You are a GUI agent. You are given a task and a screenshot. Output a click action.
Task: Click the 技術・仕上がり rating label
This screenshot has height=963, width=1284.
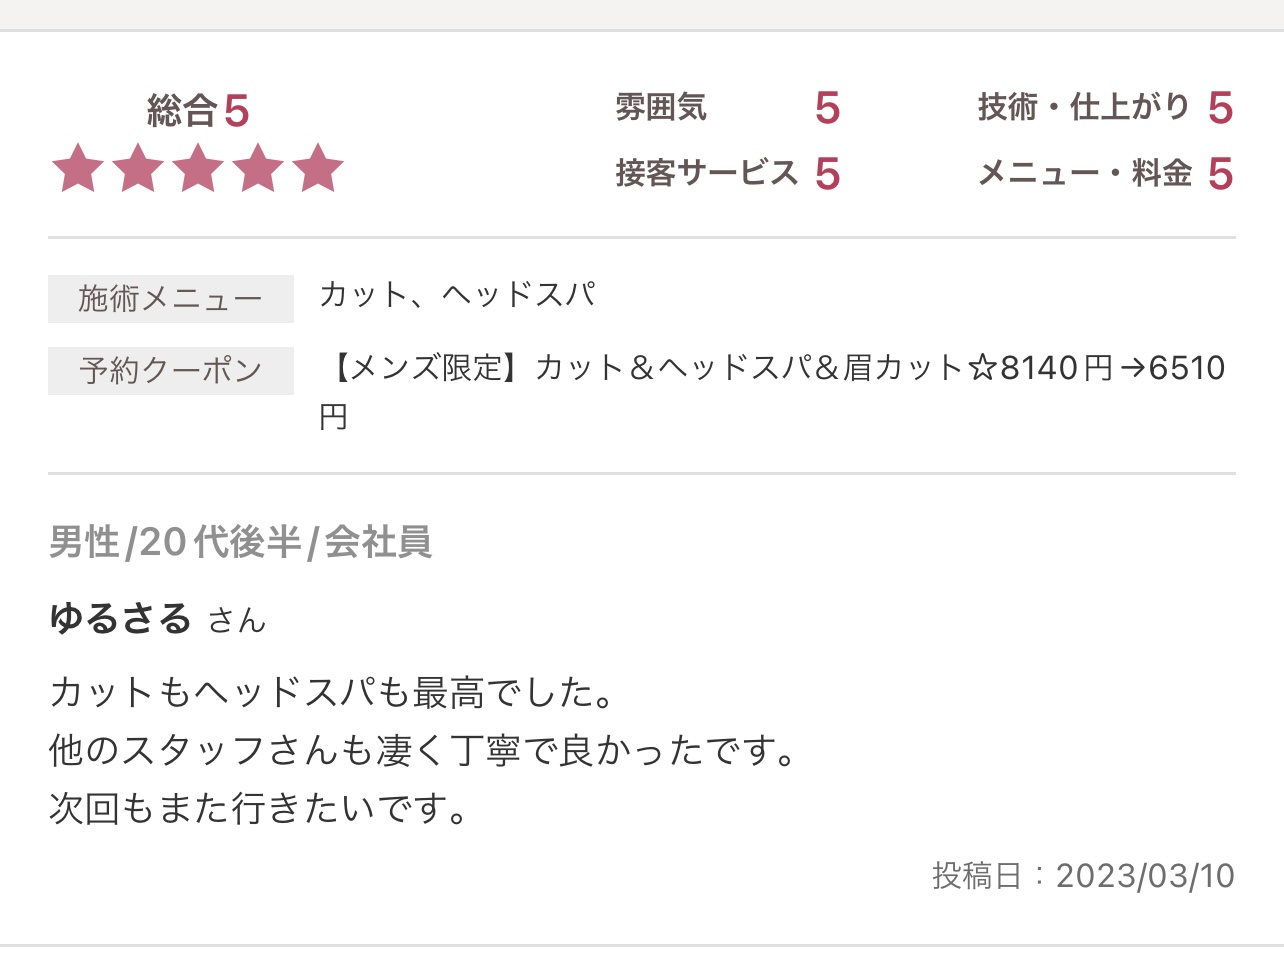pos(1084,106)
